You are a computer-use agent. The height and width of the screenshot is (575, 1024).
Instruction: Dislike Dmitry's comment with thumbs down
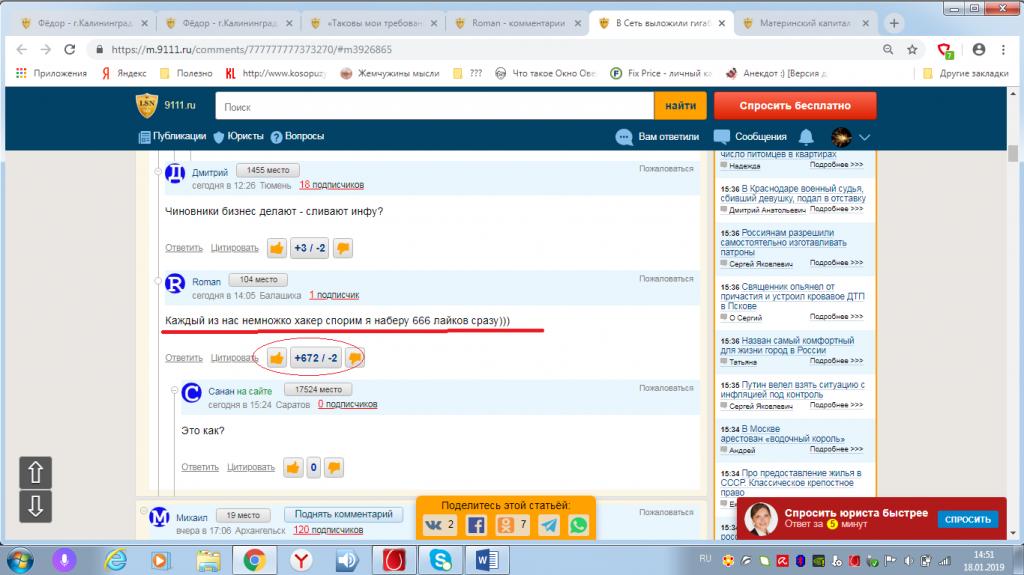(342, 248)
